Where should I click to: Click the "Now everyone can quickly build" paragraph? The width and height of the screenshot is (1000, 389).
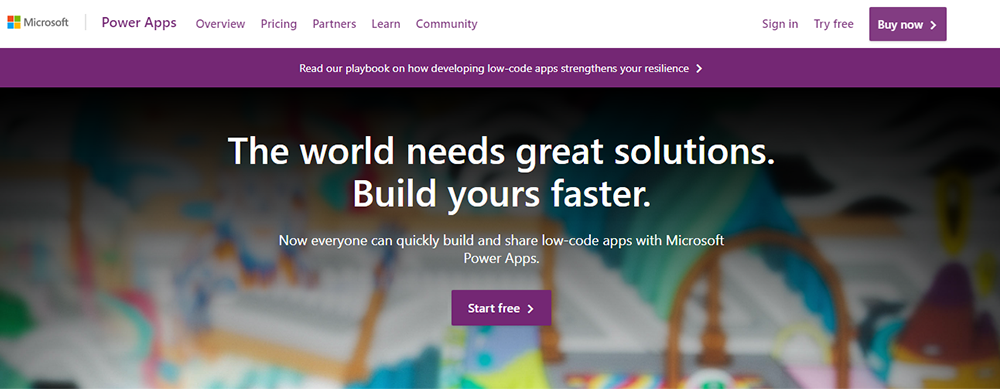[x=501, y=249]
